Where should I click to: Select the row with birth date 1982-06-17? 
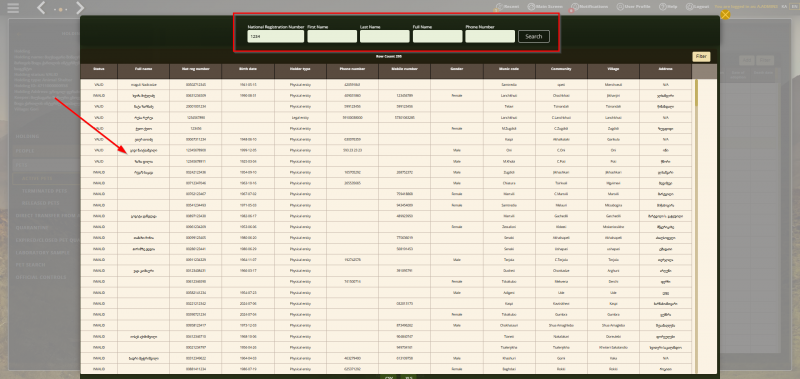click(386, 216)
